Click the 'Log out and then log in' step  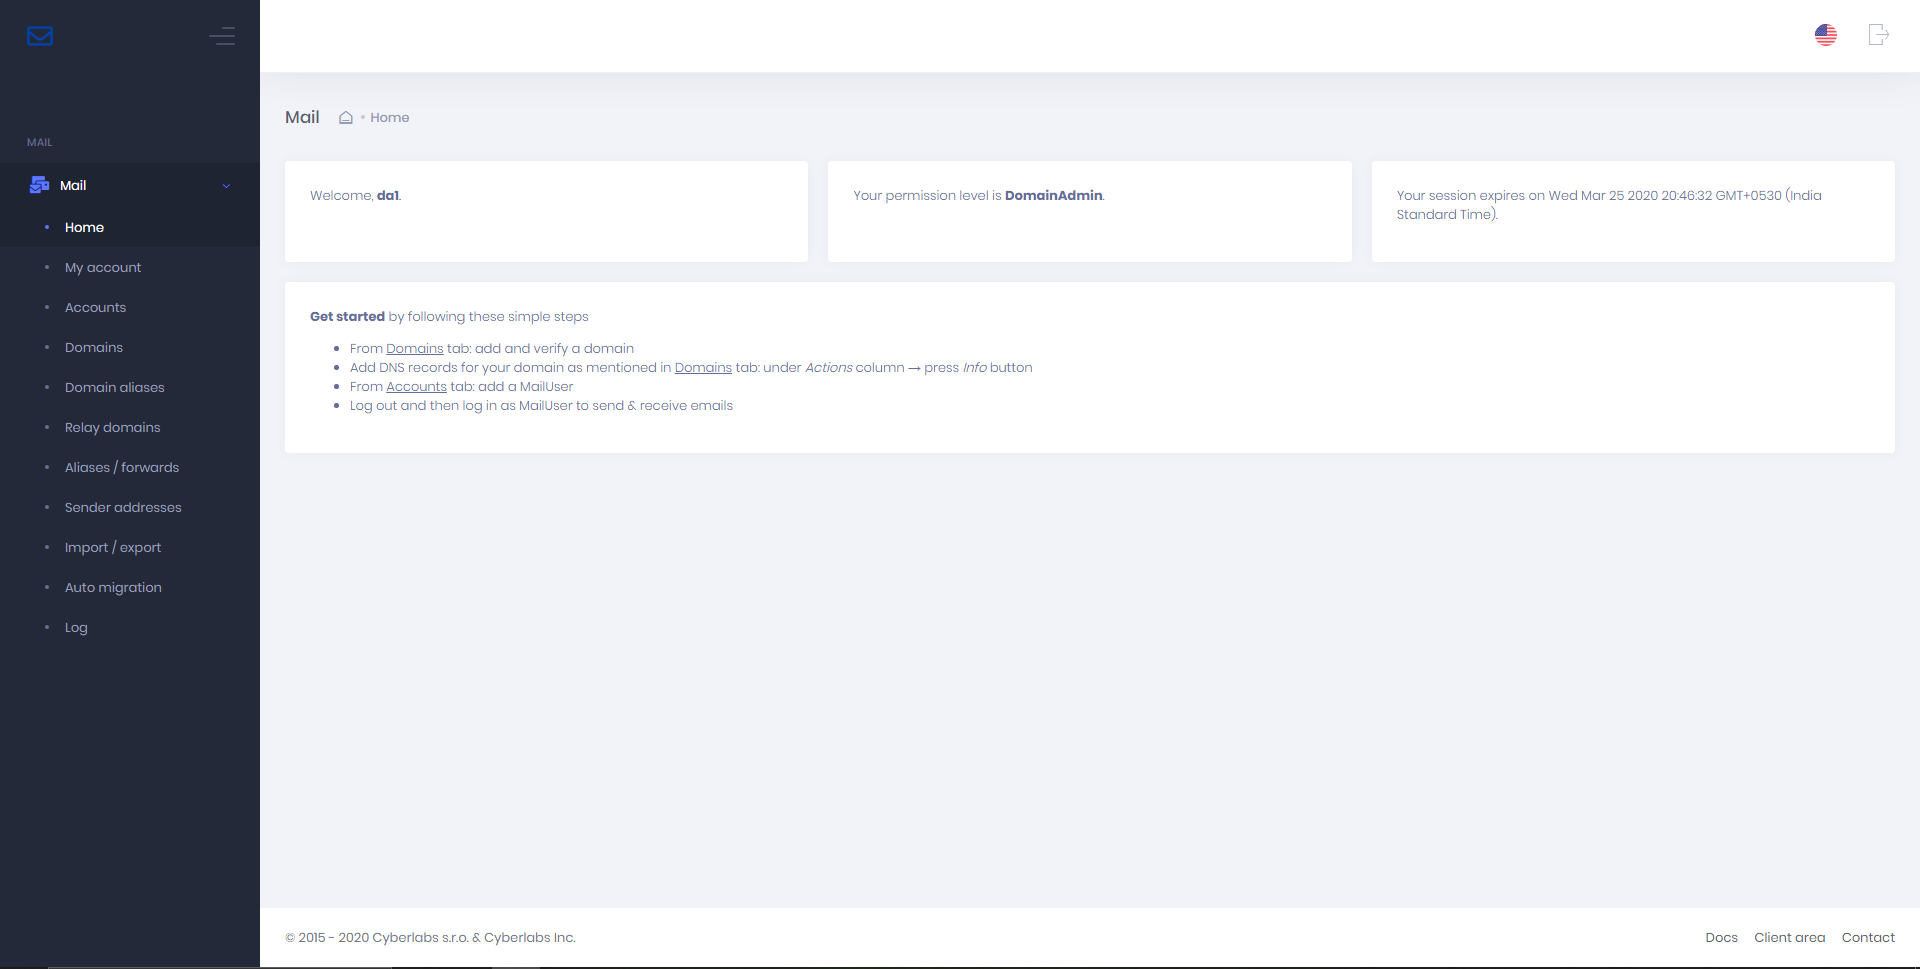[541, 405]
